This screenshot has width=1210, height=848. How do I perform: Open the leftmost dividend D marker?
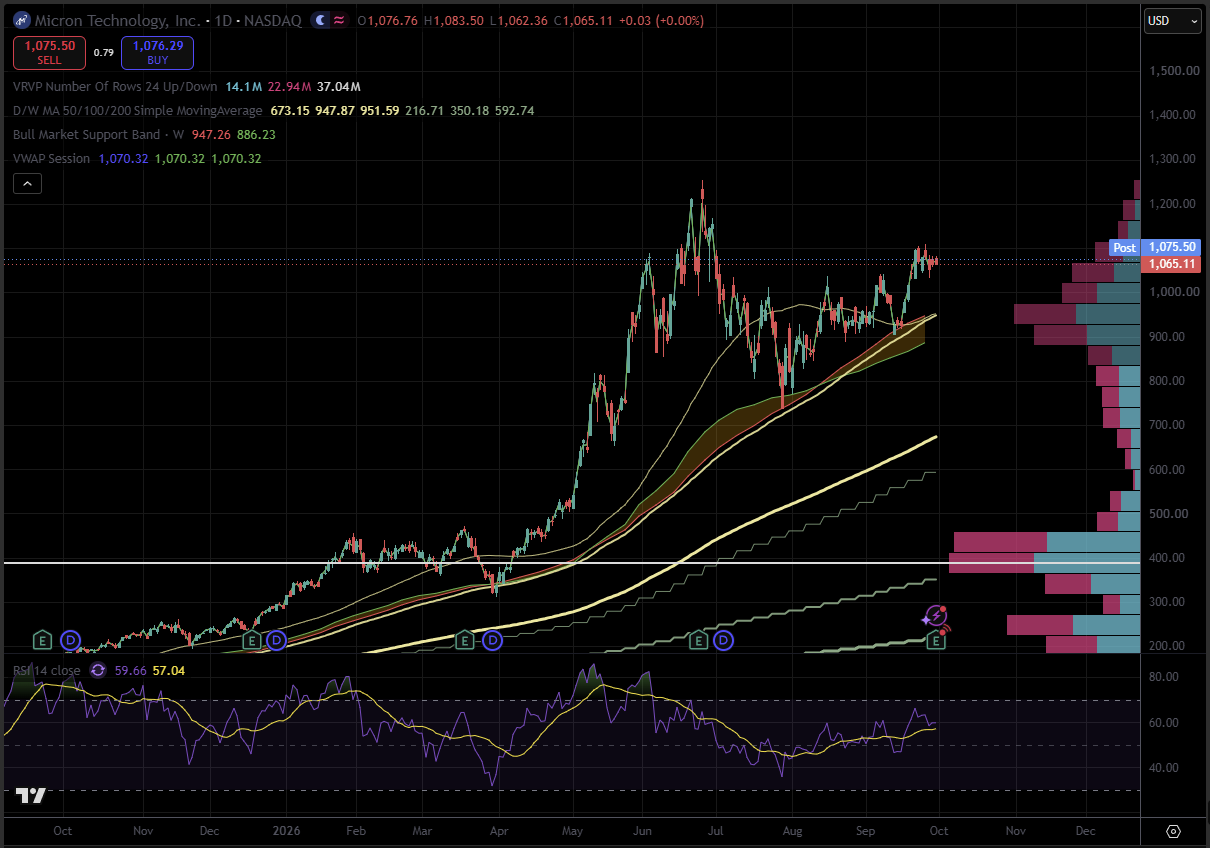70,639
